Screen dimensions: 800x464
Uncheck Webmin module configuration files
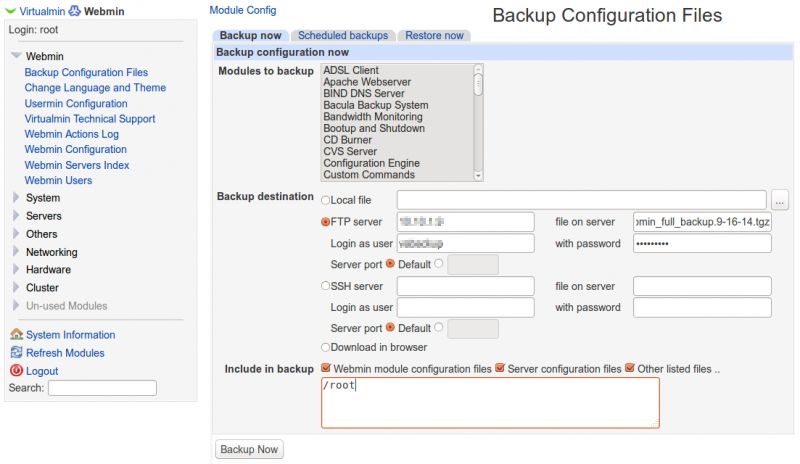(x=326, y=368)
